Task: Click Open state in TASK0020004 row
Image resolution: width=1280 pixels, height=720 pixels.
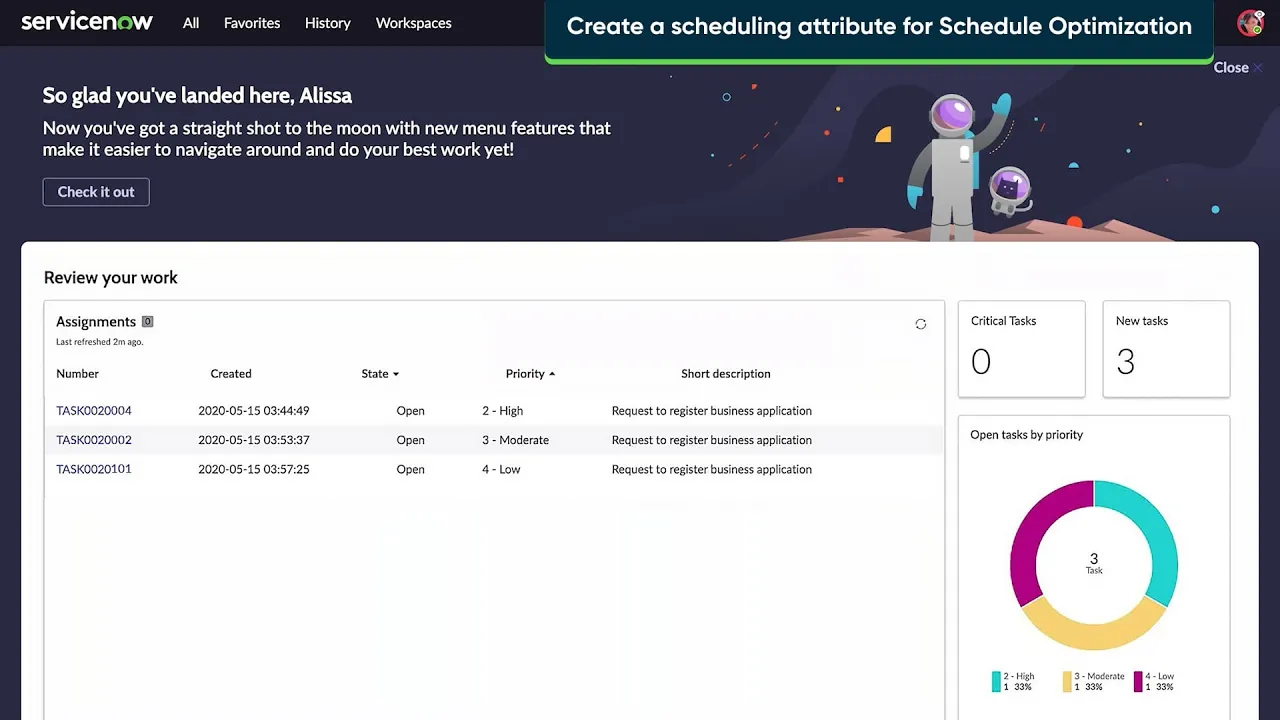Action: [x=410, y=411]
